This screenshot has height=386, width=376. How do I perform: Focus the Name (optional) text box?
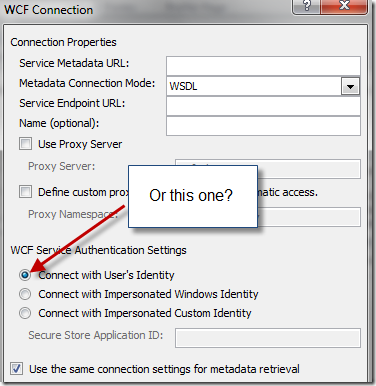[x=263, y=126]
